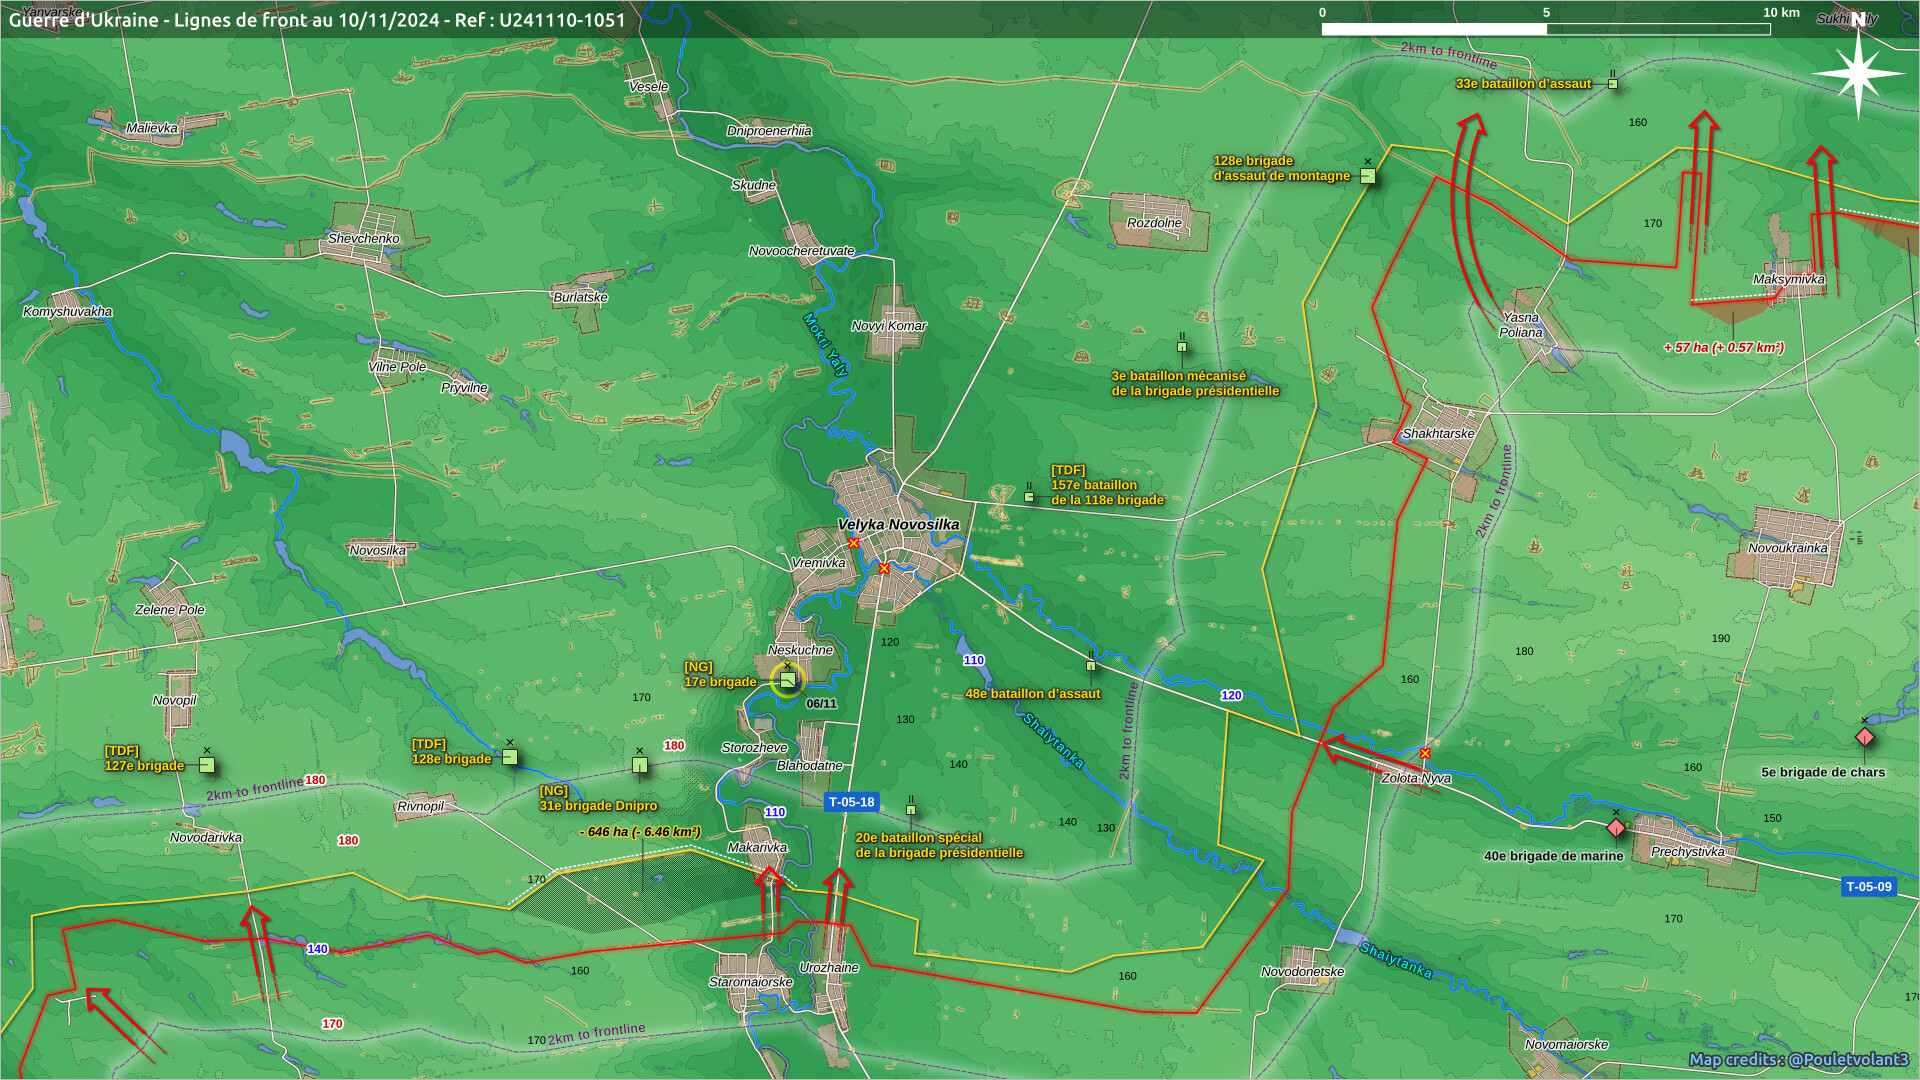Click the map title header text

pos(317,20)
